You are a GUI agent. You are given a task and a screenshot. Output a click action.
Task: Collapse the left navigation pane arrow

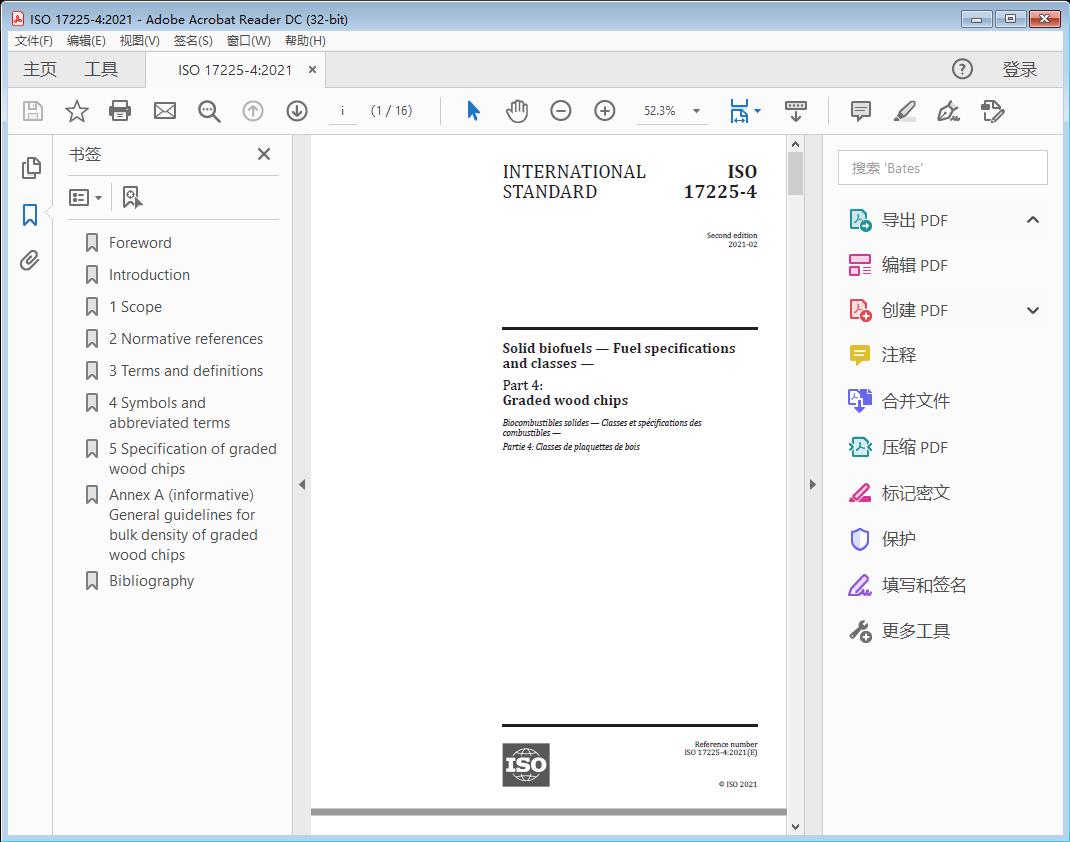tap(302, 485)
